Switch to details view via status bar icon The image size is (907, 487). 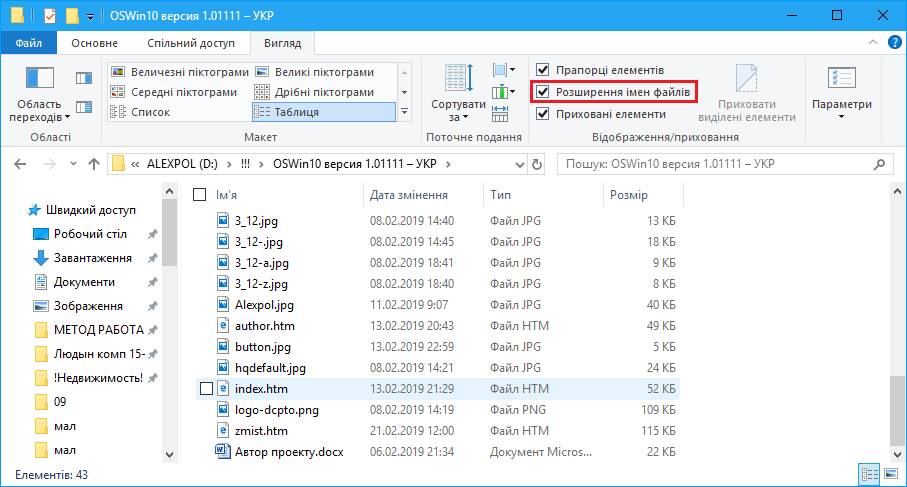tap(870, 475)
